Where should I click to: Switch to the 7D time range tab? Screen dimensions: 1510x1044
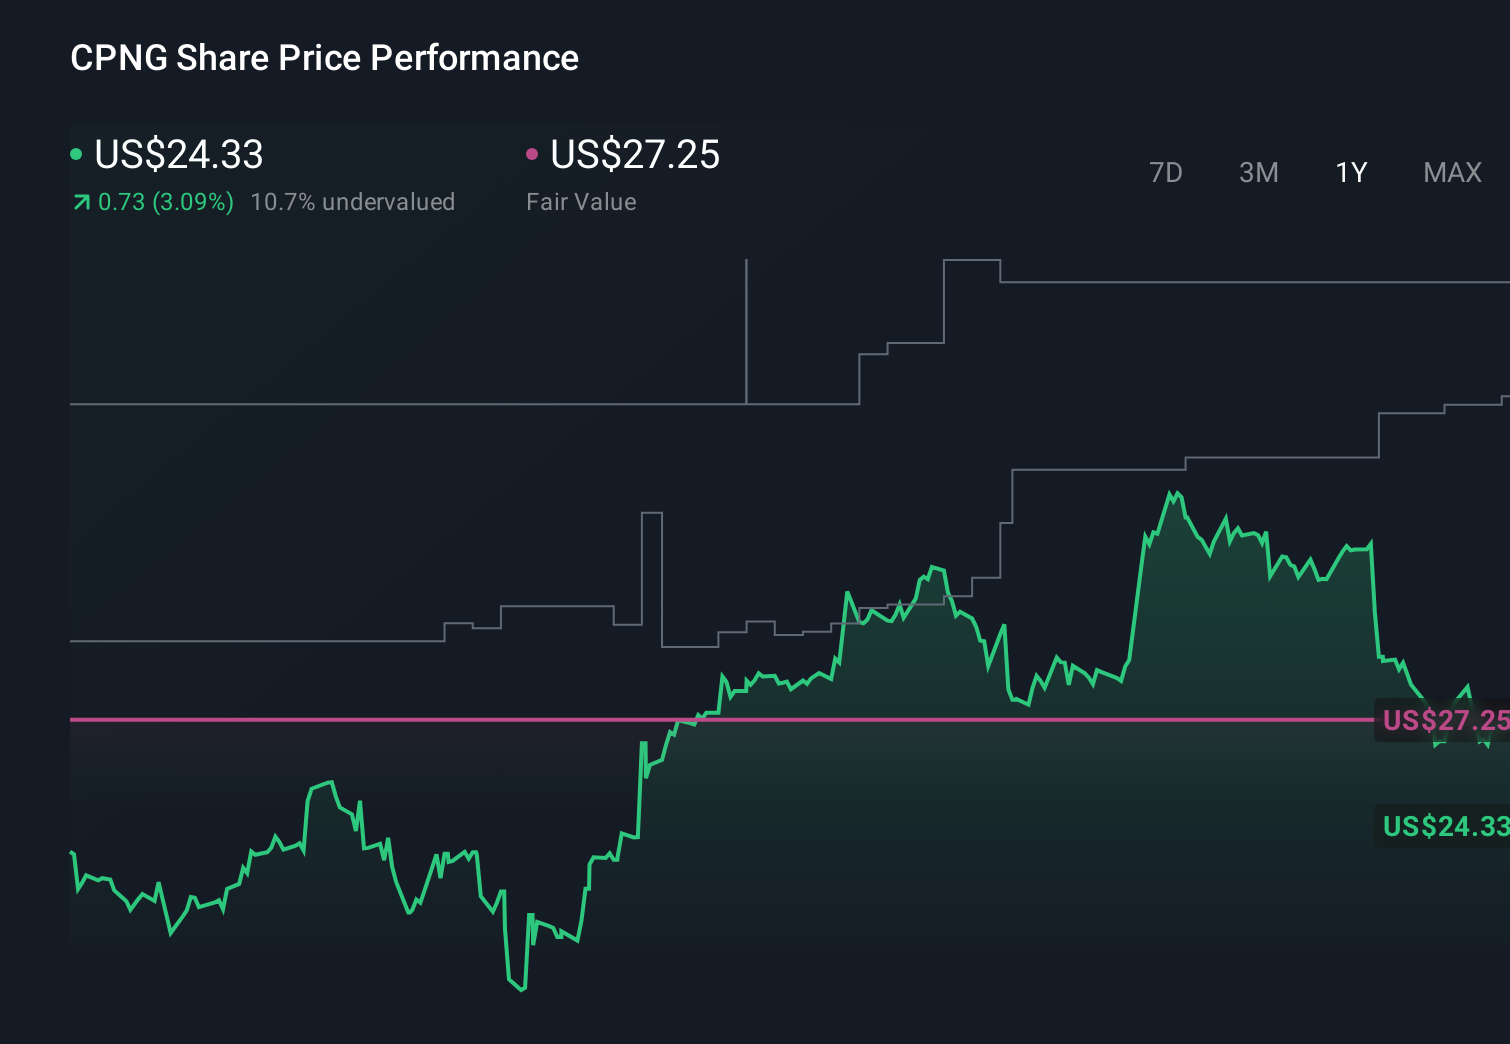(x=1166, y=172)
